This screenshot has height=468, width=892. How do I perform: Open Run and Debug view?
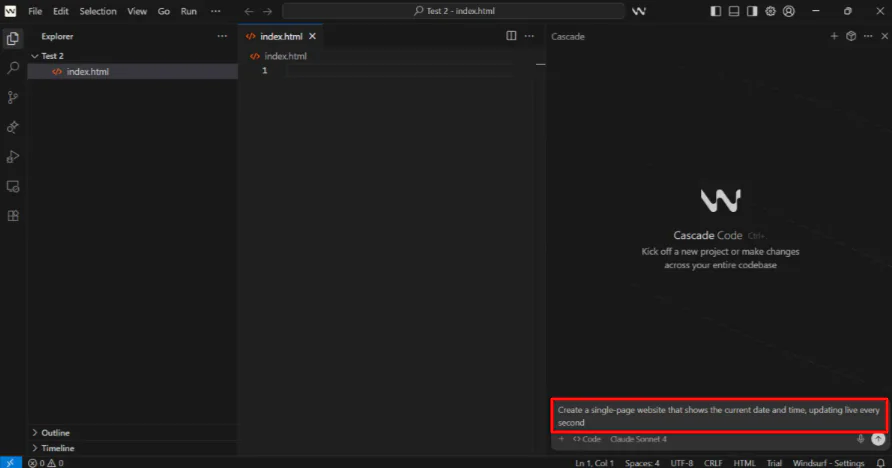[x=13, y=157]
